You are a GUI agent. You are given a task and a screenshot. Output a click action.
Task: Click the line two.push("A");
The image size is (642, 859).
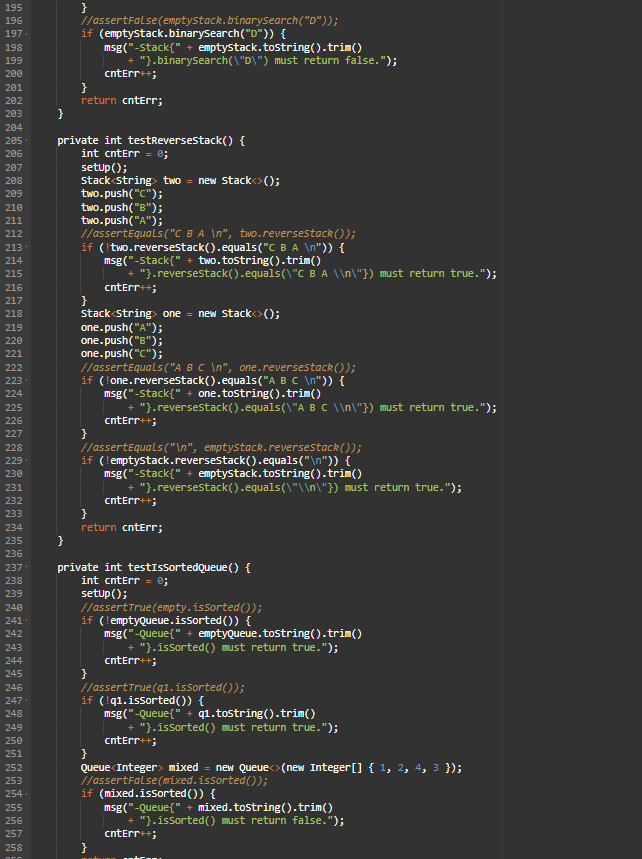122,221
